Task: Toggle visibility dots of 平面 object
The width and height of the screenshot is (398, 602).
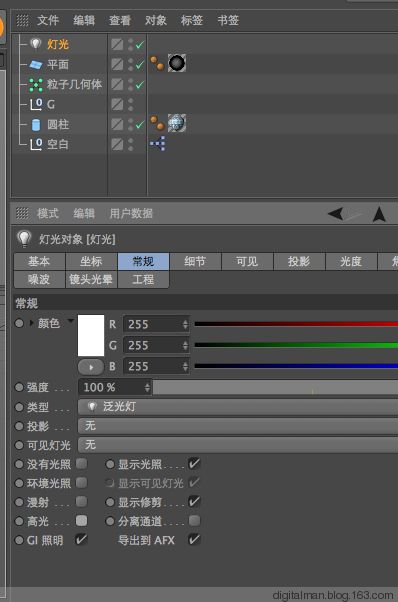Action: [x=130, y=64]
